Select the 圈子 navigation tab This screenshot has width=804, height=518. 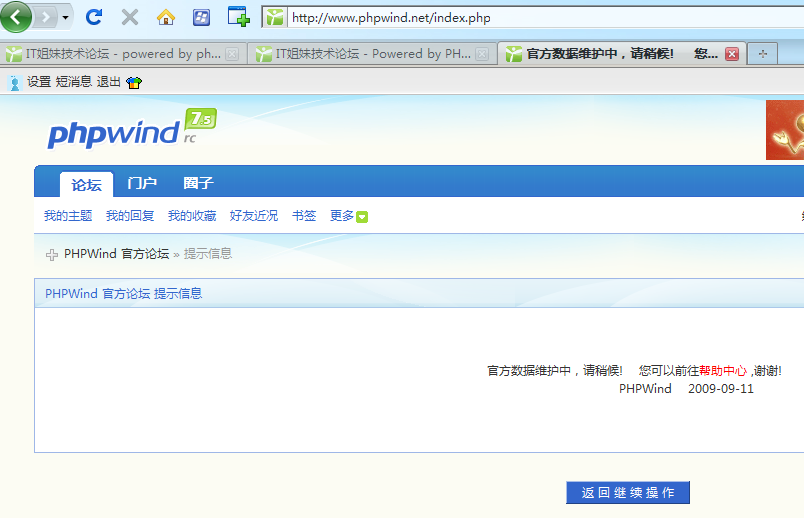198,183
